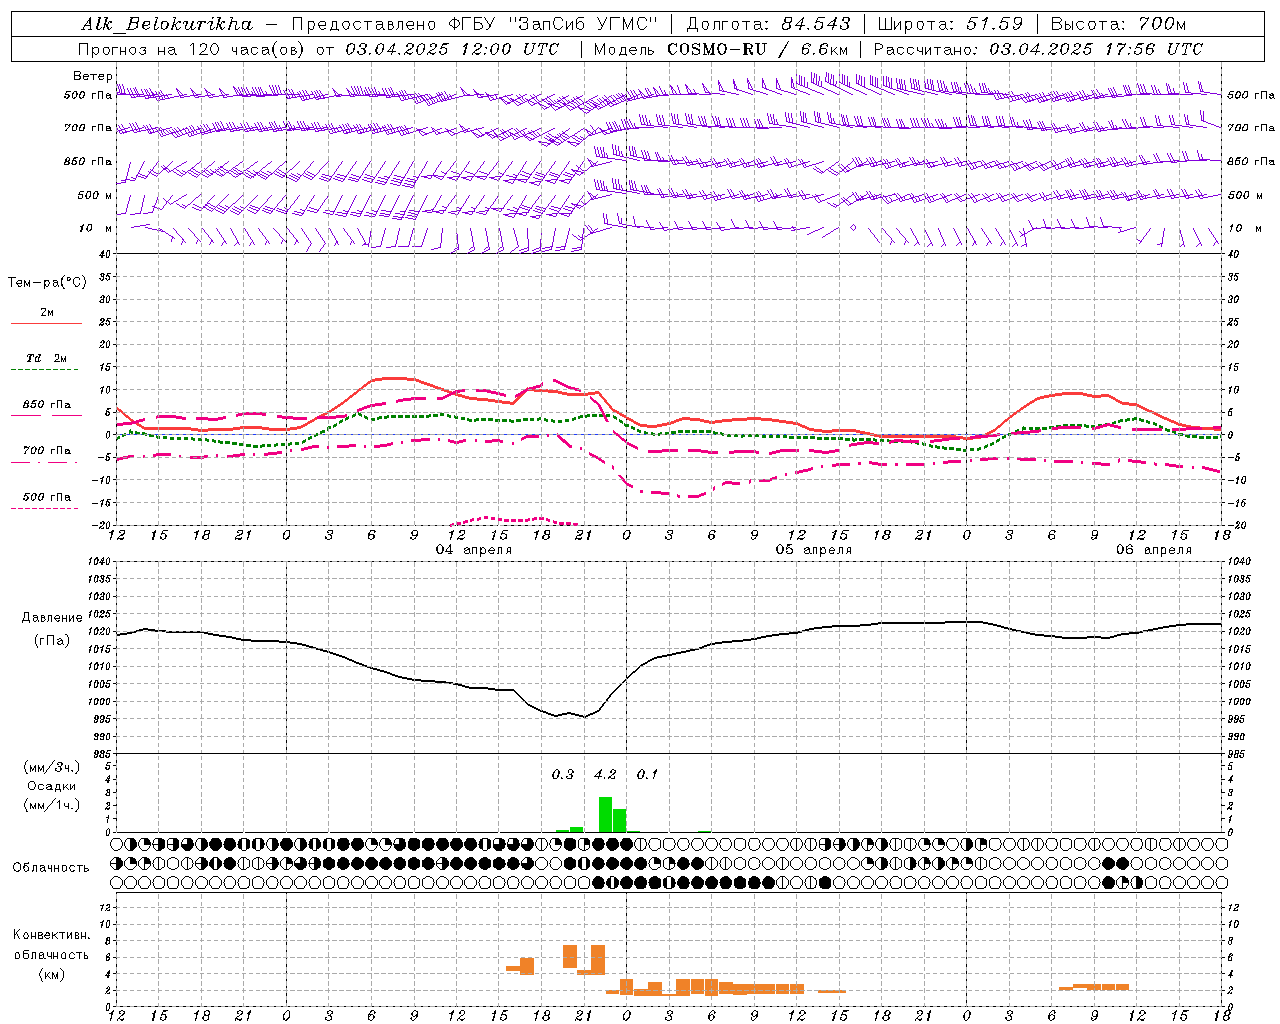Click the Alk_Belokurikha station title
This screenshot has width=1280, height=1024.
tap(167, 24)
